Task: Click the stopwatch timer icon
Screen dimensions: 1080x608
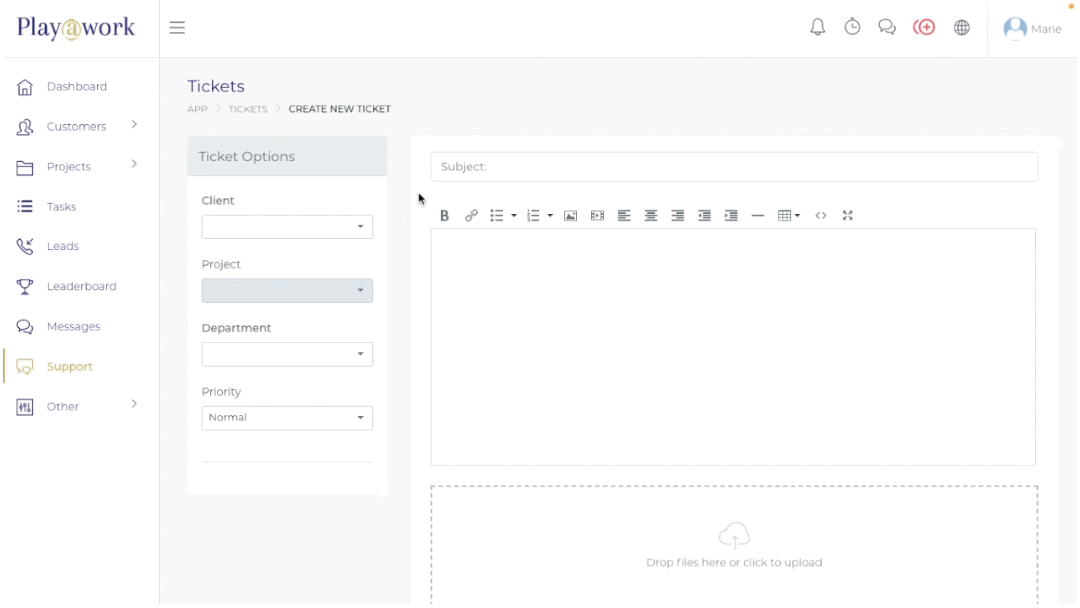Action: [852, 28]
